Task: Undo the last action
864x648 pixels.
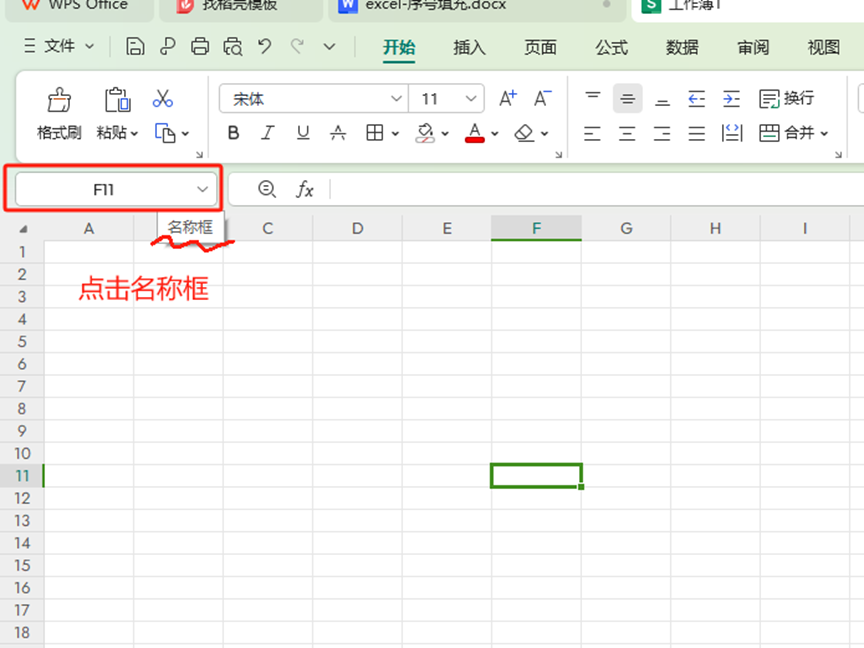Action: click(x=265, y=46)
